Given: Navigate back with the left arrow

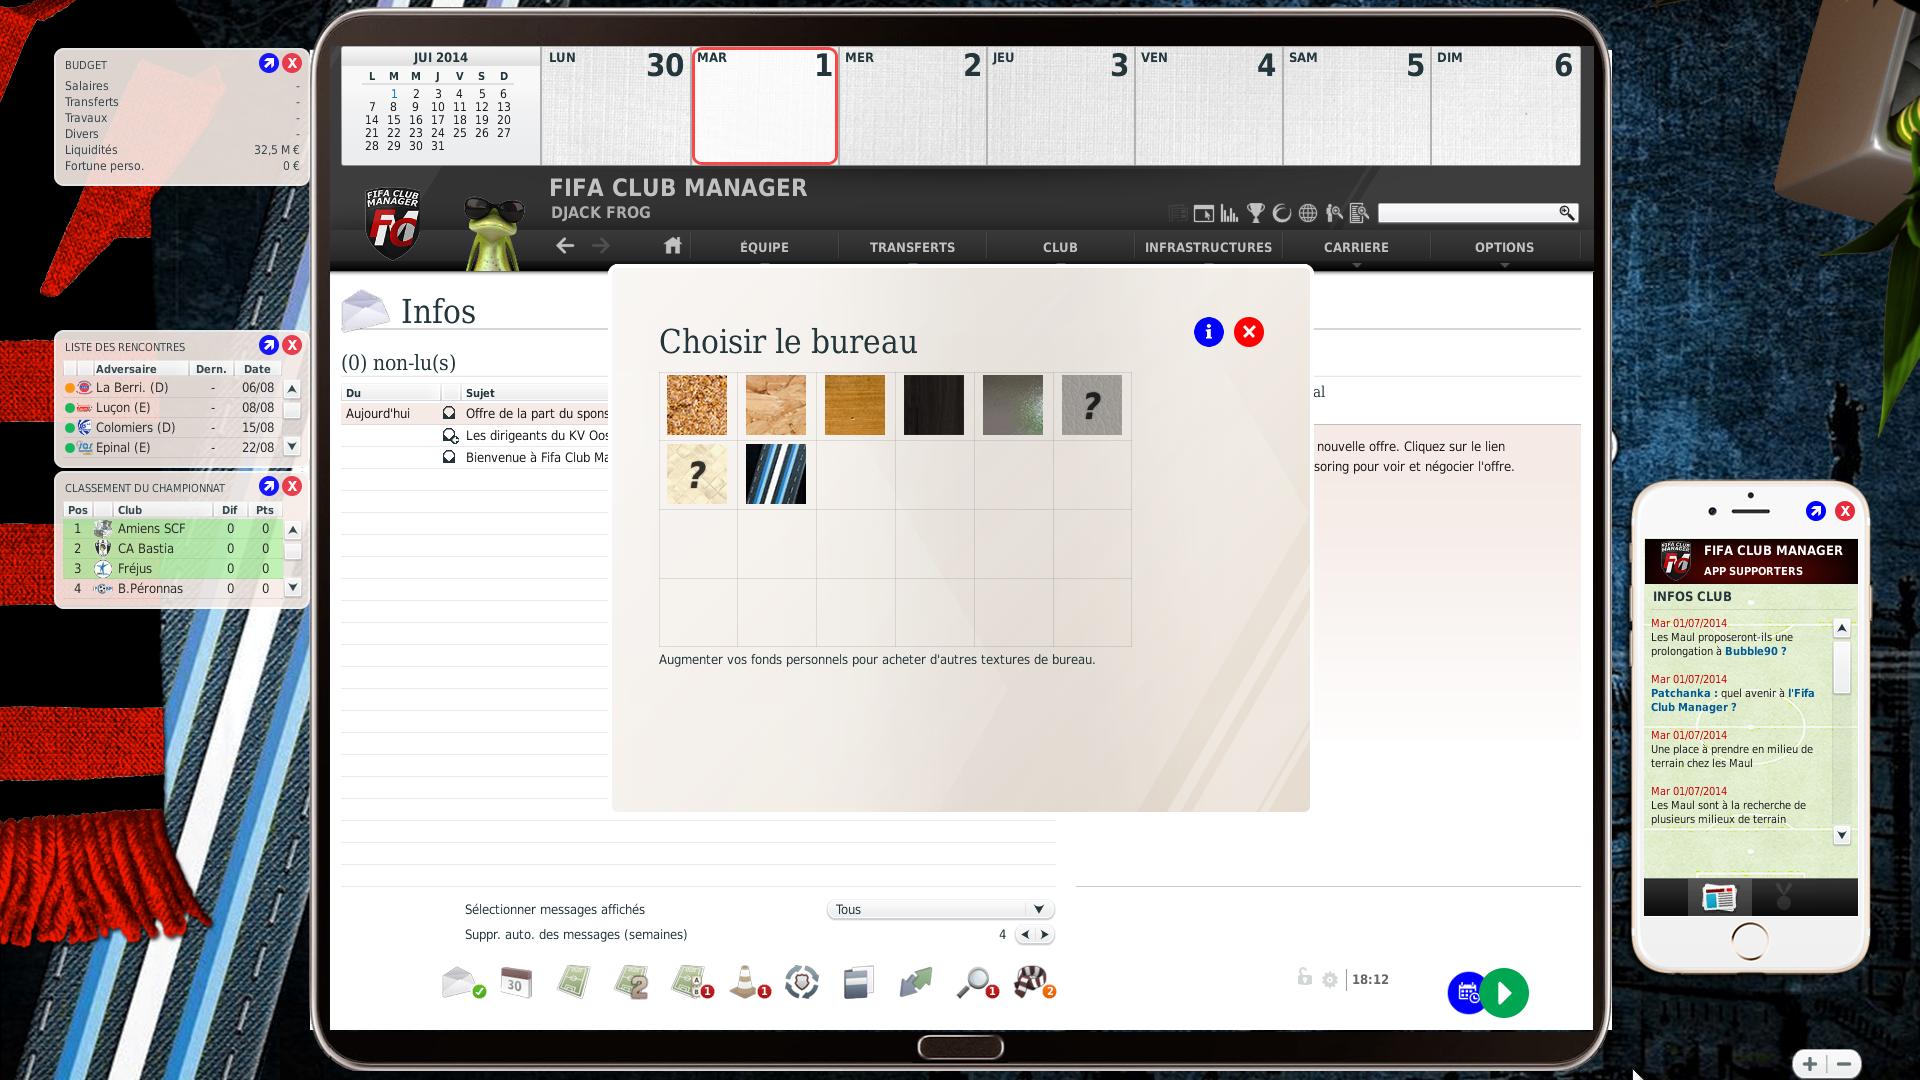Looking at the screenshot, I should coord(565,246).
